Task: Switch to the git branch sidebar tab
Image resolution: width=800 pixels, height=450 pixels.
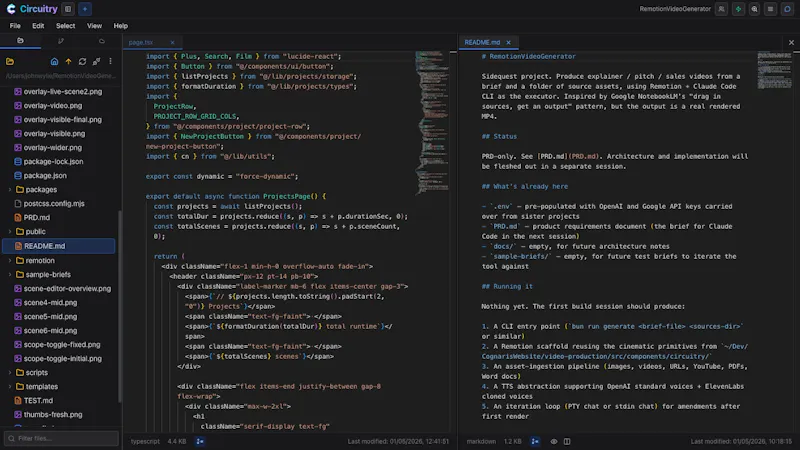Action: [x=61, y=41]
